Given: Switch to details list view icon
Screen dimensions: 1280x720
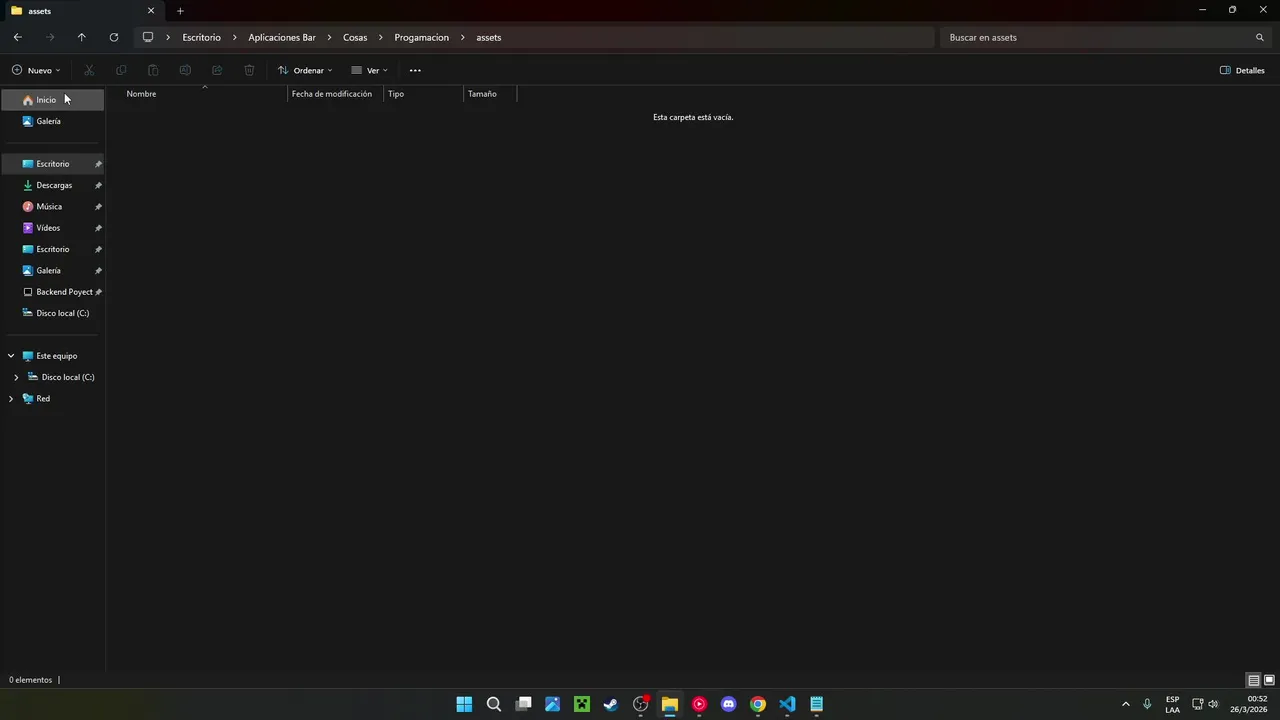Looking at the screenshot, I should [1253, 680].
